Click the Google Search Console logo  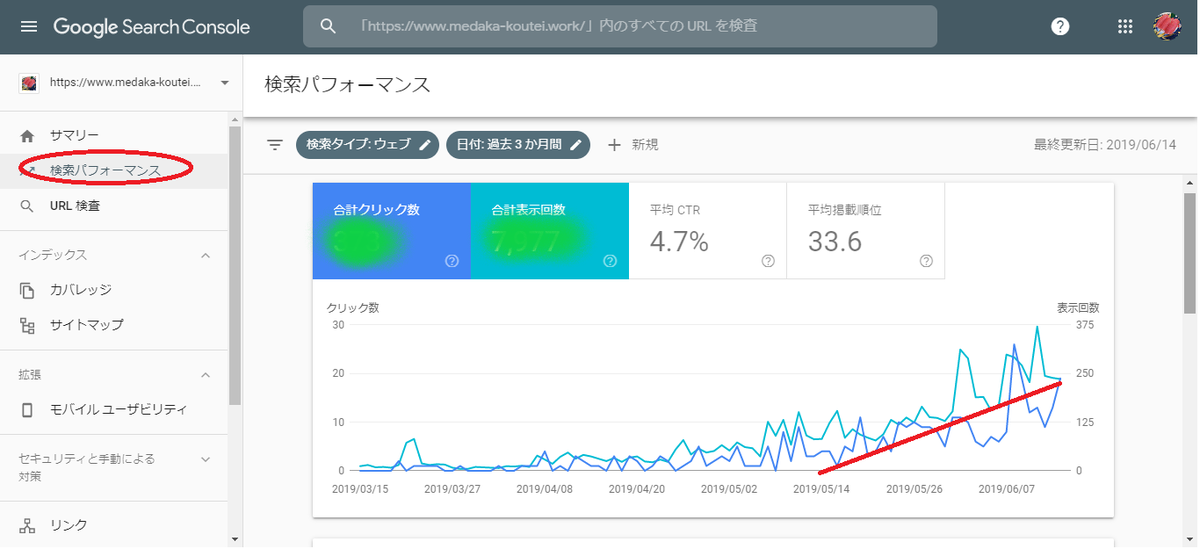[152, 27]
